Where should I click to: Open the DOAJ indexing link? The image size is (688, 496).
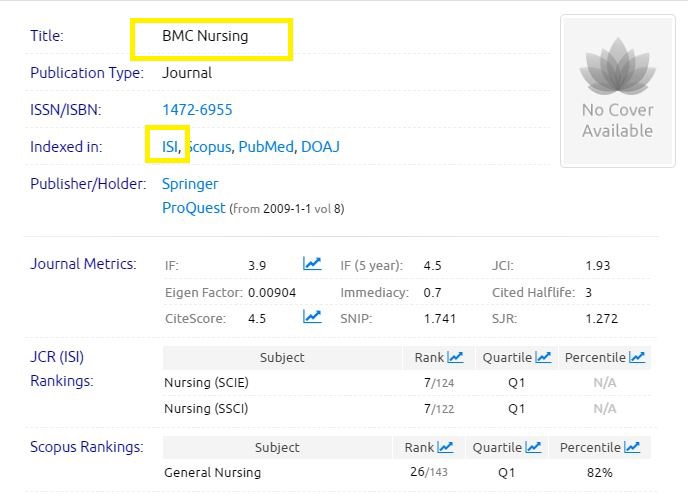point(321,147)
